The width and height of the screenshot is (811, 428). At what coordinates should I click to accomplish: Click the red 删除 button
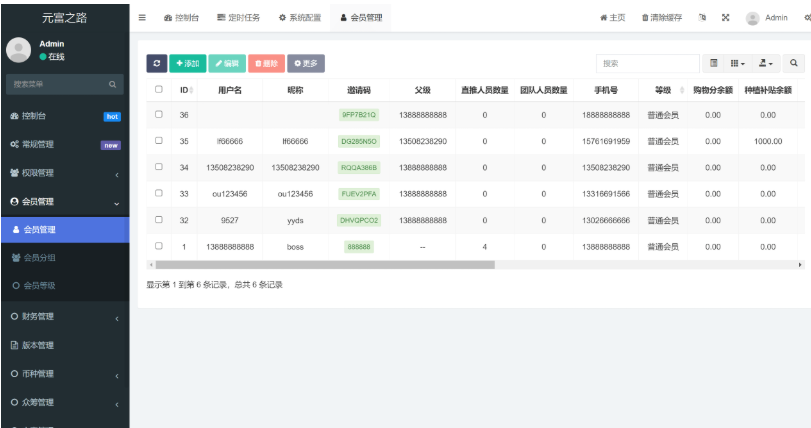266,63
